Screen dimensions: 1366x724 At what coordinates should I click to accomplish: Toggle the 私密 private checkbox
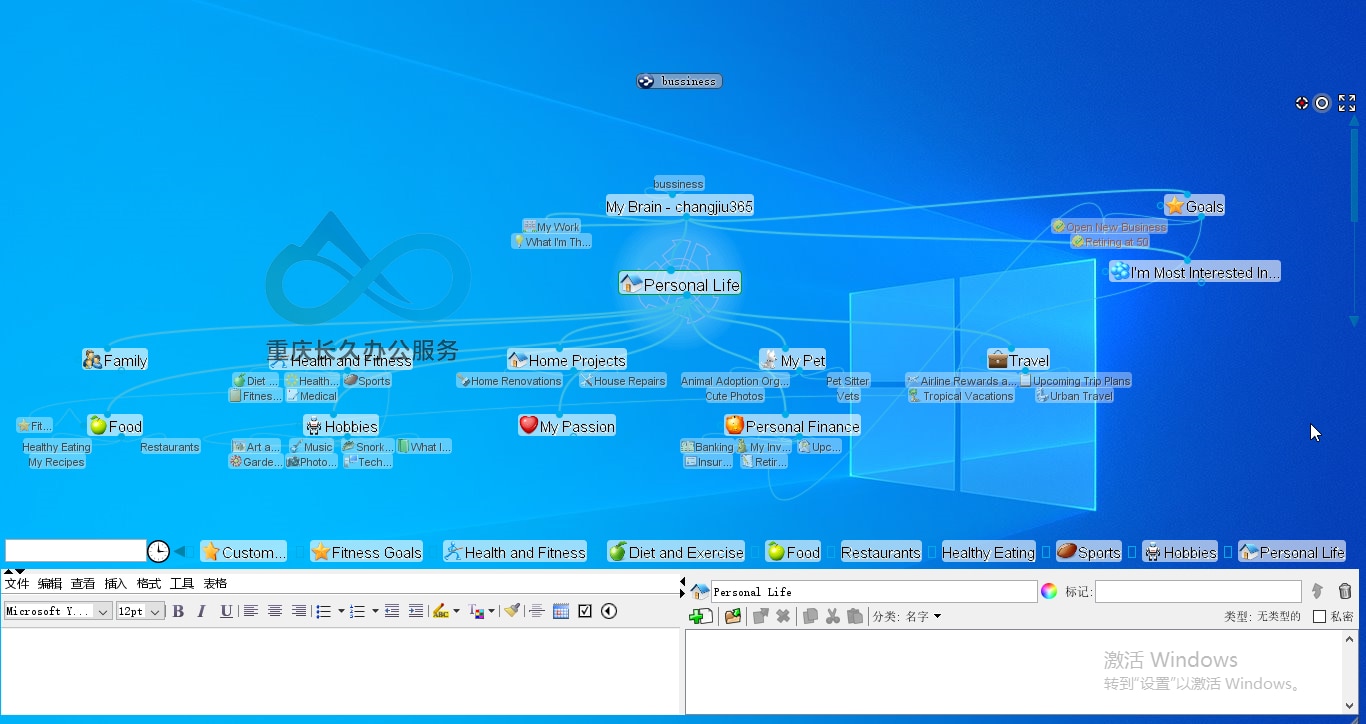[x=1319, y=617]
